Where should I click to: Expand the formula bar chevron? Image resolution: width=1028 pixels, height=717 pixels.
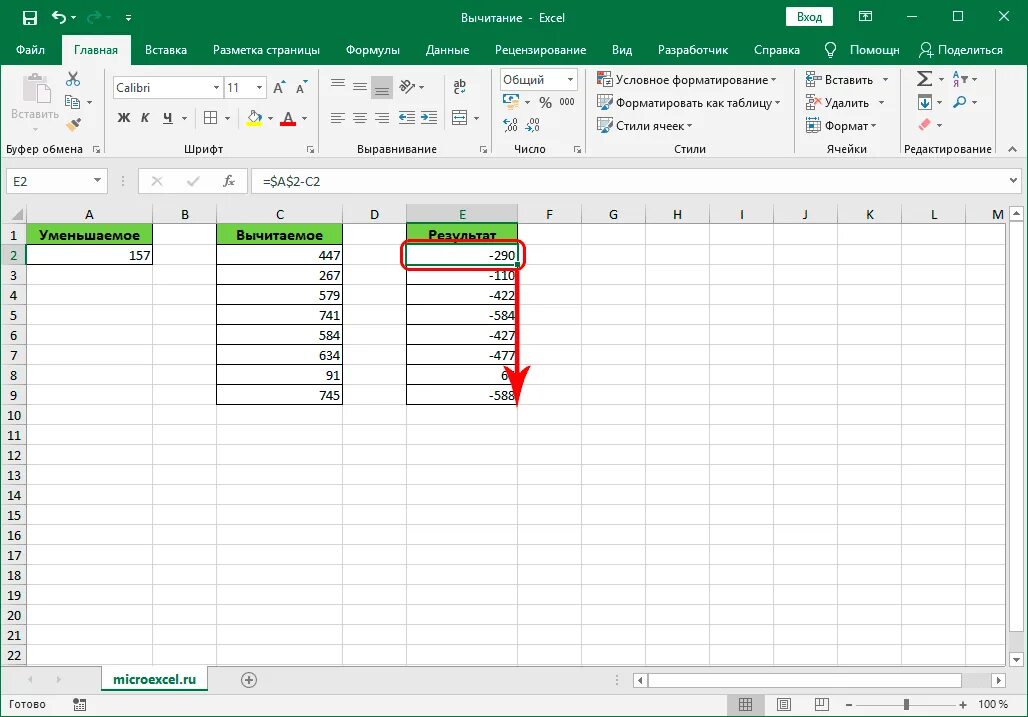[x=1014, y=180]
